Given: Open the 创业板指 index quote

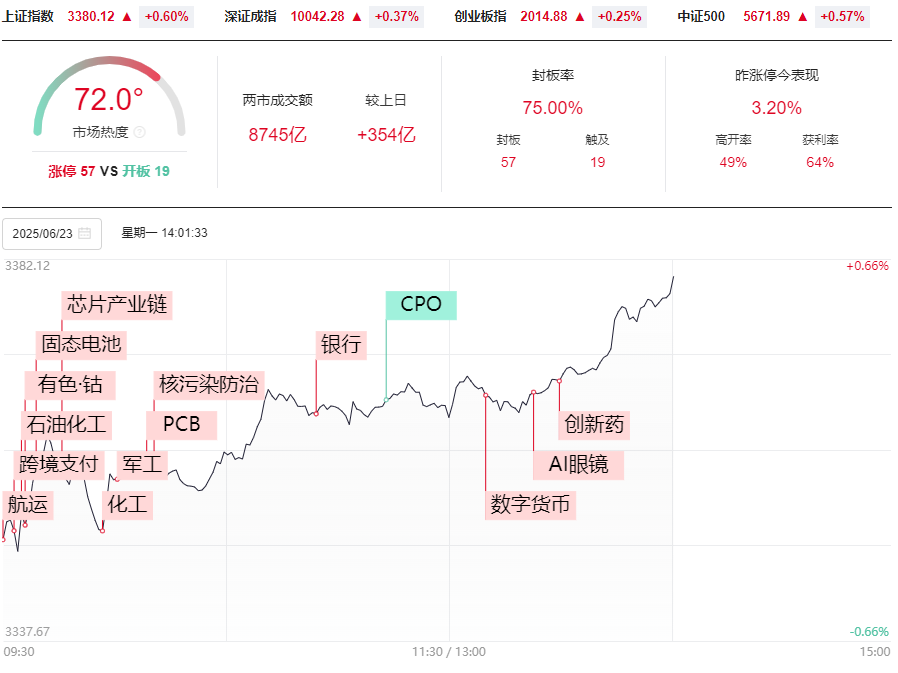Looking at the screenshot, I should (480, 16).
